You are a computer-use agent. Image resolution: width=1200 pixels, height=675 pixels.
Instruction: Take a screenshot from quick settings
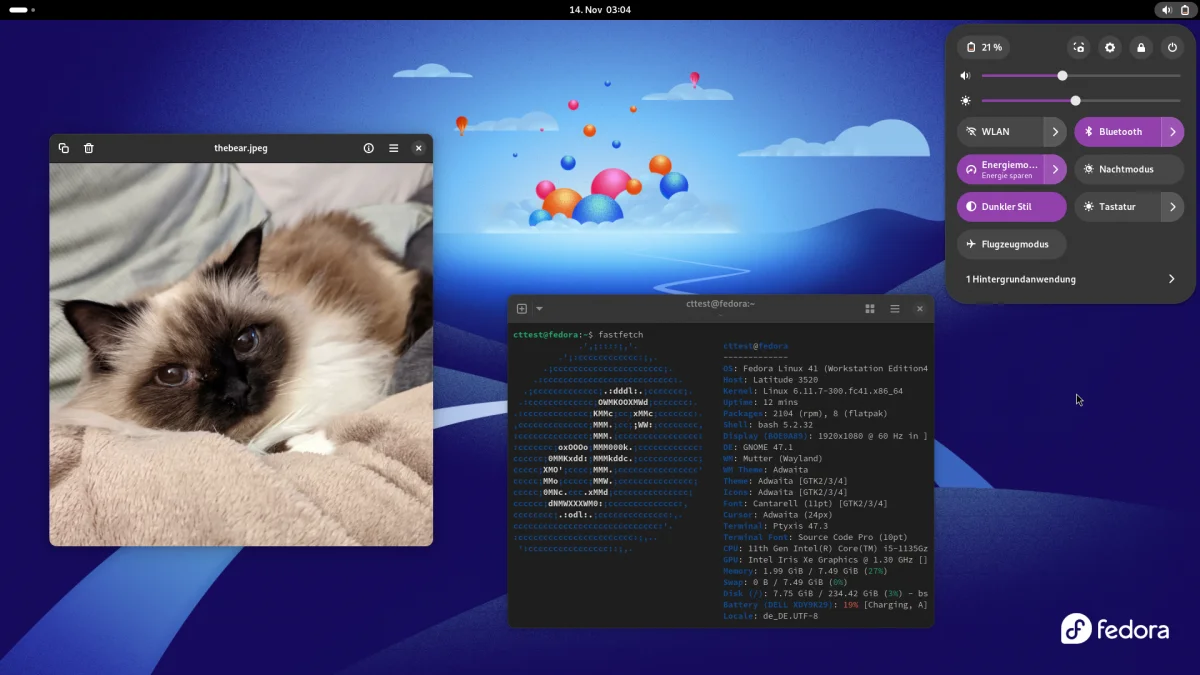[1078, 47]
